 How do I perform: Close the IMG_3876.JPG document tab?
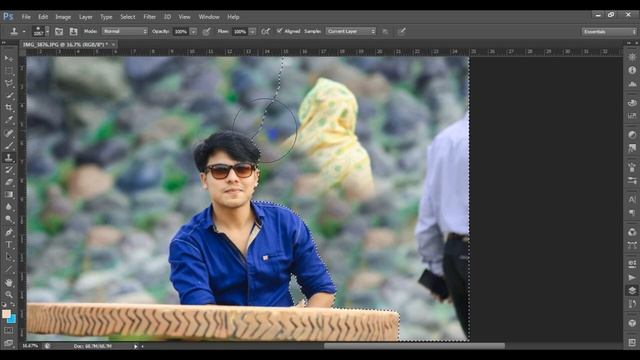[x=113, y=44]
